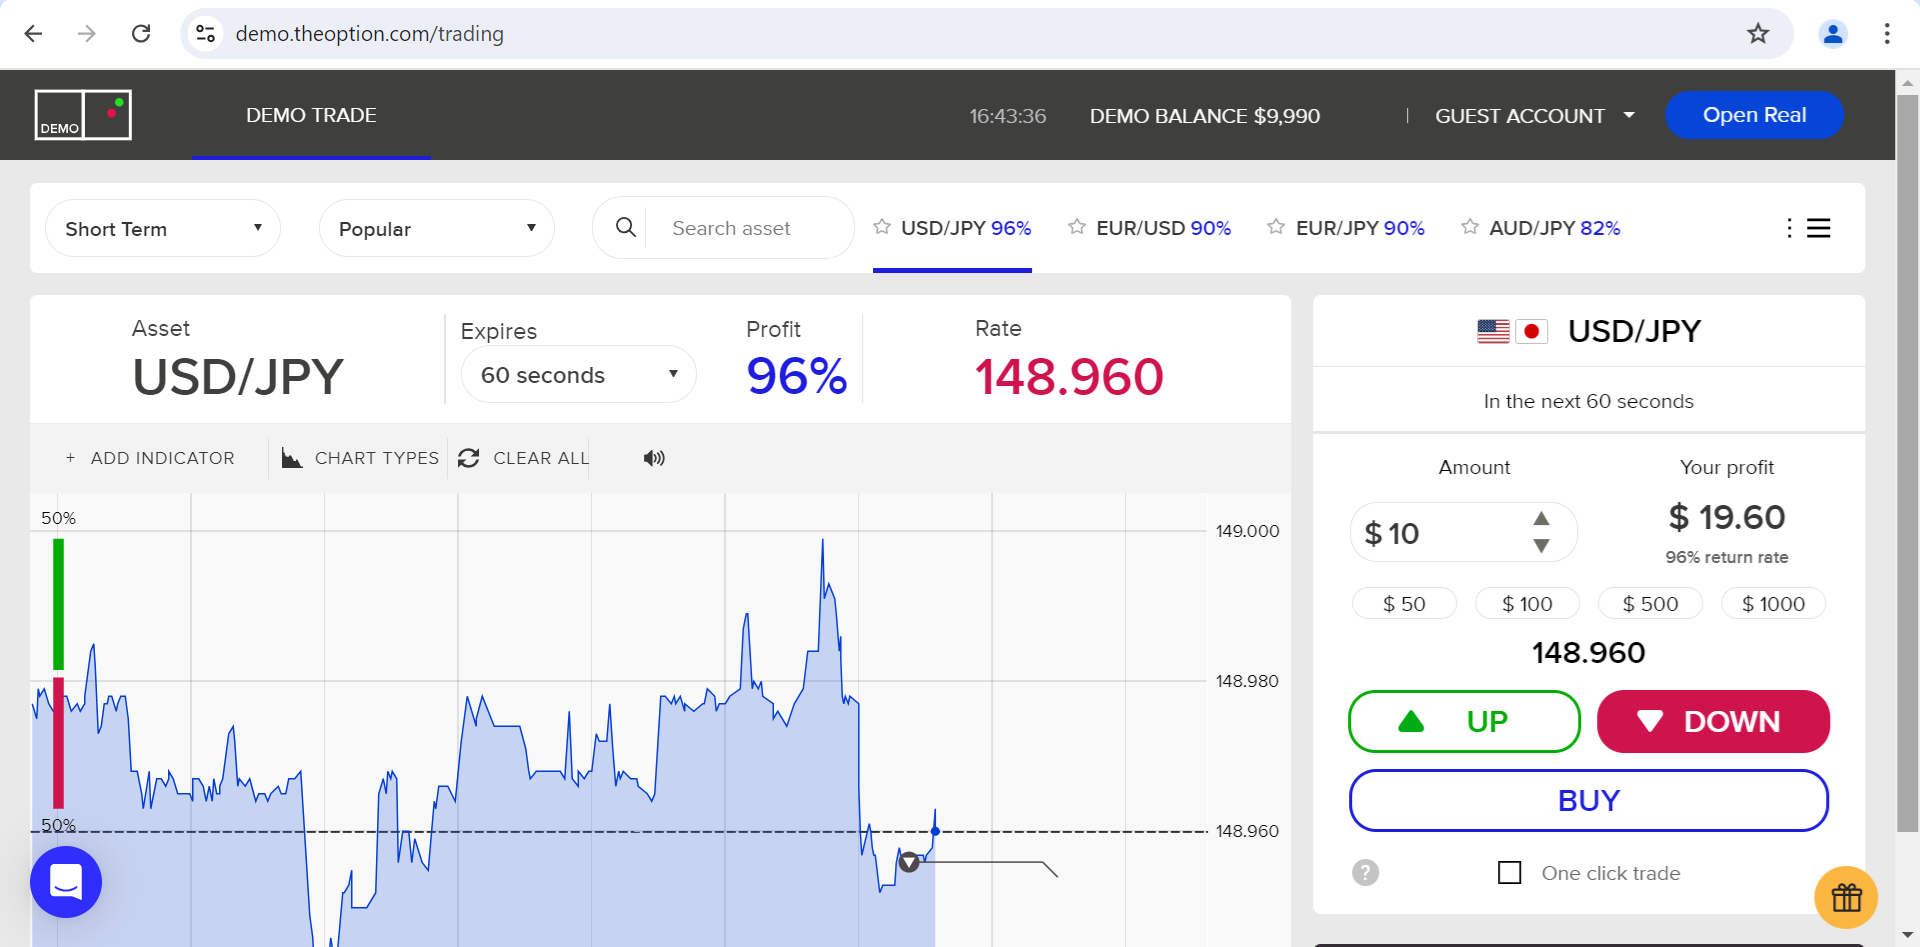Image resolution: width=1920 pixels, height=947 pixels.
Task: Click the Open Real button
Action: point(1754,115)
